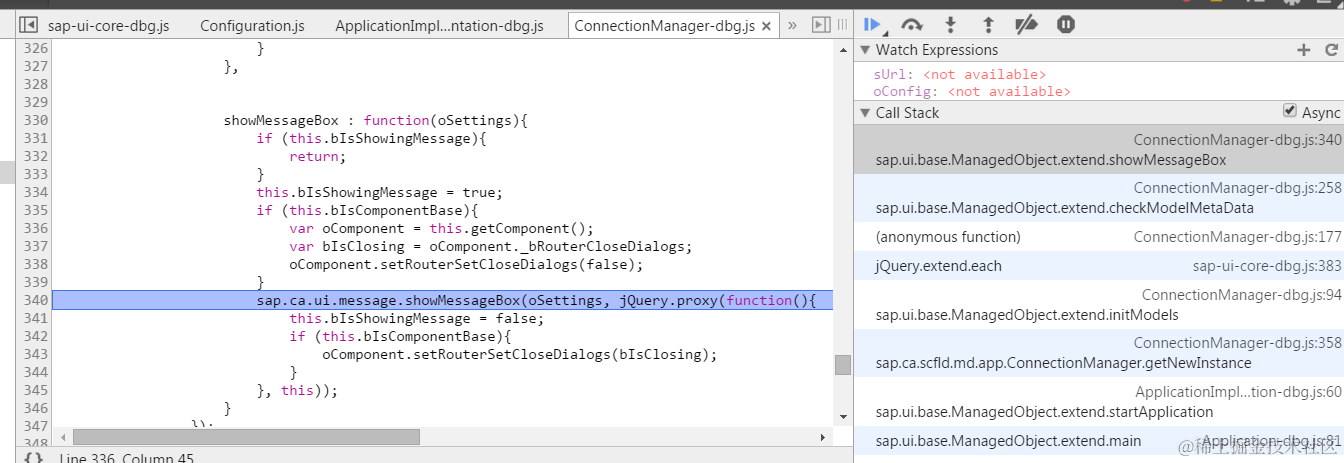Add a new watch expression
The height and width of the screenshot is (463, 1344).
pos(1304,50)
